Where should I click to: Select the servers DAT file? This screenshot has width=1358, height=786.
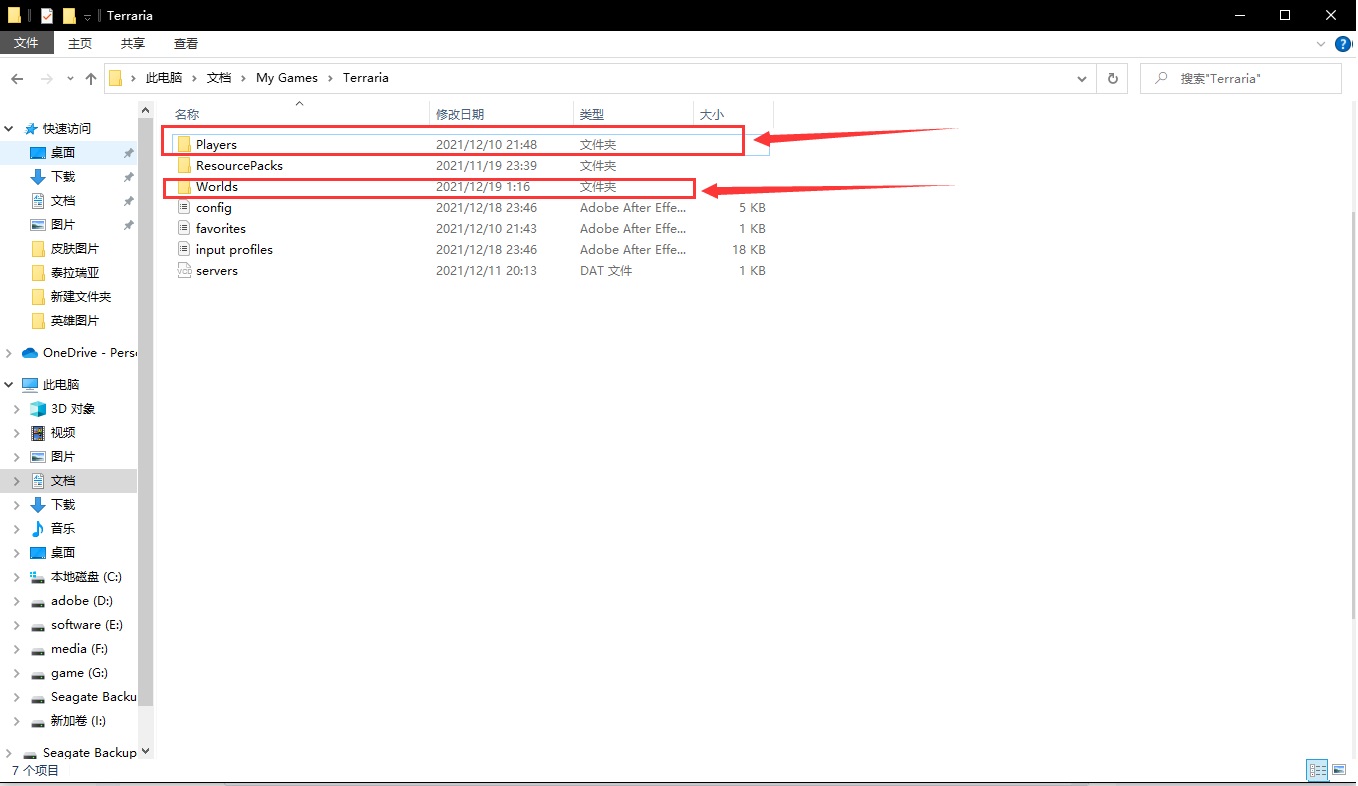216,271
